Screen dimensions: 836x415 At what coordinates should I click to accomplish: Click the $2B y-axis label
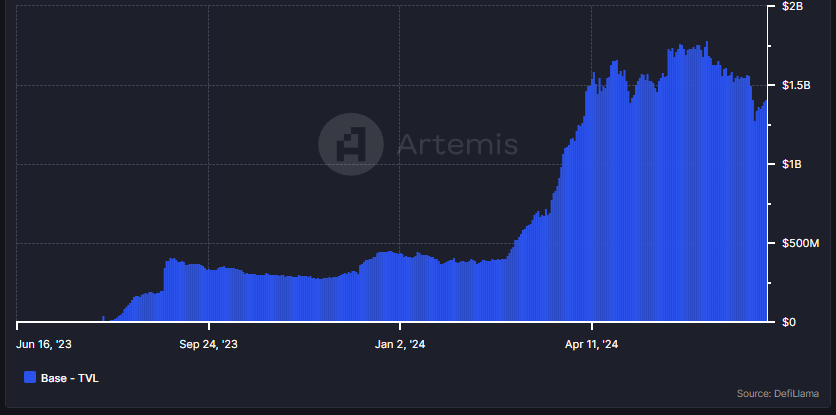[x=790, y=7]
